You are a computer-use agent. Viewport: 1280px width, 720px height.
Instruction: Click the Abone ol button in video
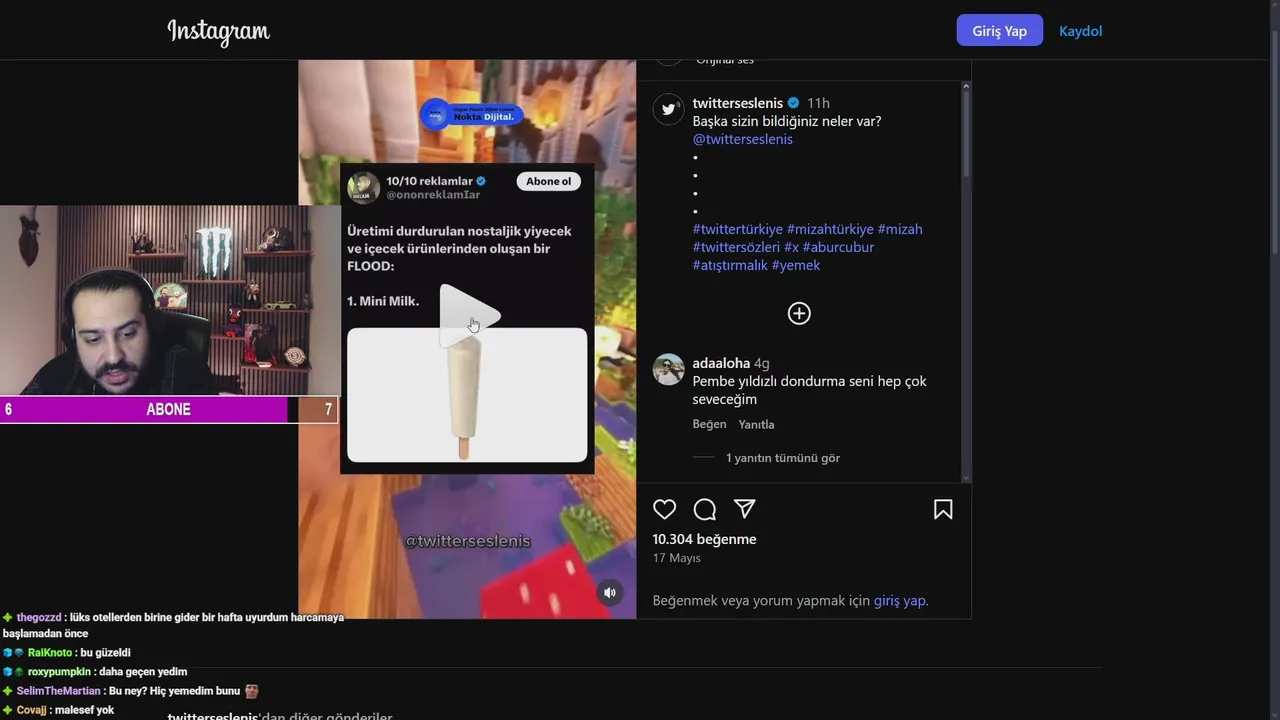pos(548,181)
